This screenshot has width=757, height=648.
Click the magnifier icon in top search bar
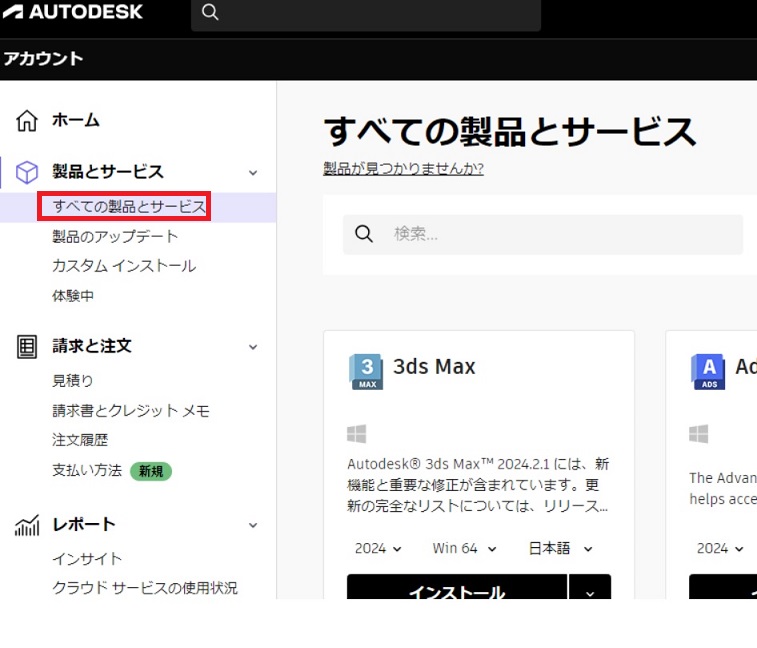point(210,12)
